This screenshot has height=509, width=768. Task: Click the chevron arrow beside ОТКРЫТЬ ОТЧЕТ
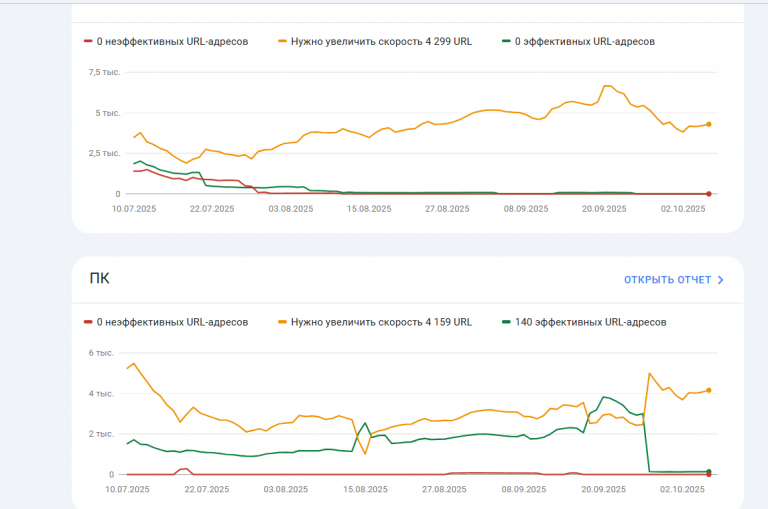(x=720, y=280)
